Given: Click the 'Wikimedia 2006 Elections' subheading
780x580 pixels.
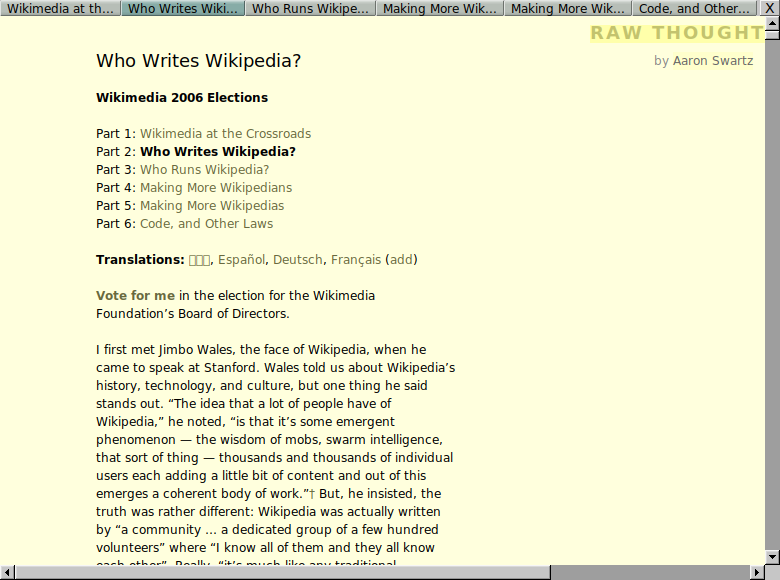Looking at the screenshot, I should tap(182, 97).
